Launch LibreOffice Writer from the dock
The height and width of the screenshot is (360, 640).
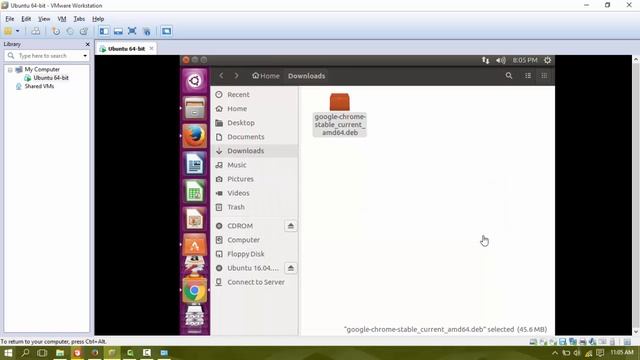[x=195, y=164]
